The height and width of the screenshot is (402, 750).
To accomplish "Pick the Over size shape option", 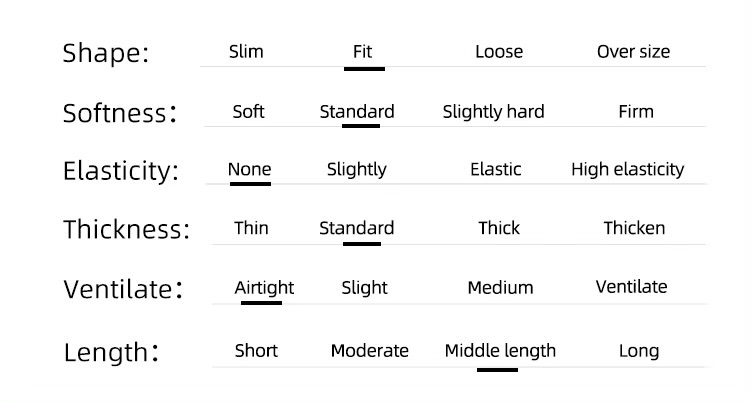I will (x=633, y=51).
